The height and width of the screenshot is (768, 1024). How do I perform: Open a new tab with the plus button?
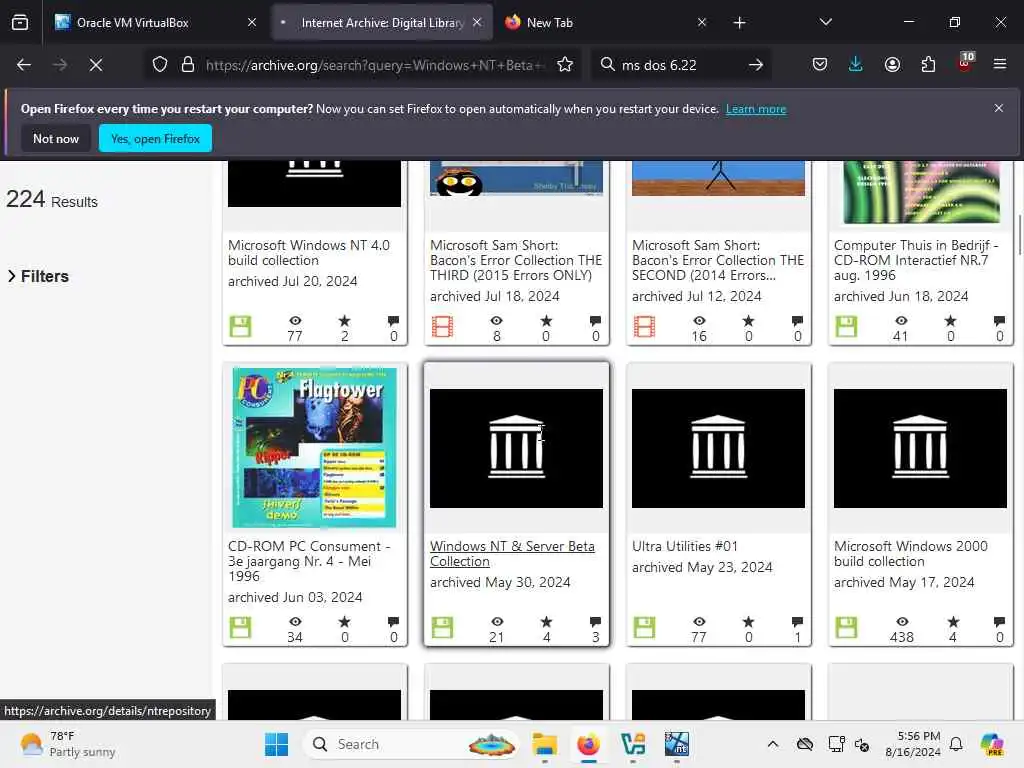pos(739,23)
